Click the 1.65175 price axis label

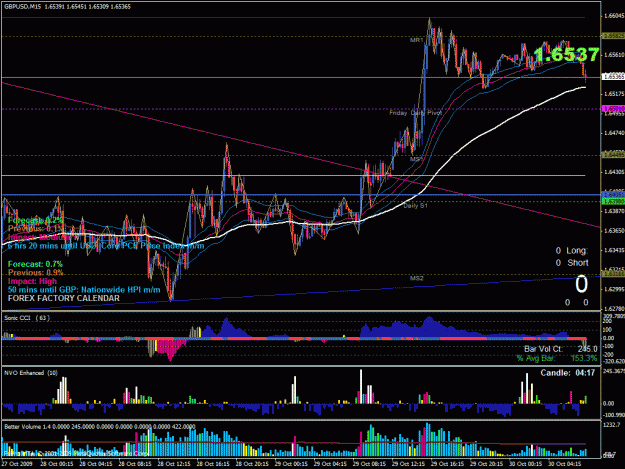point(614,94)
